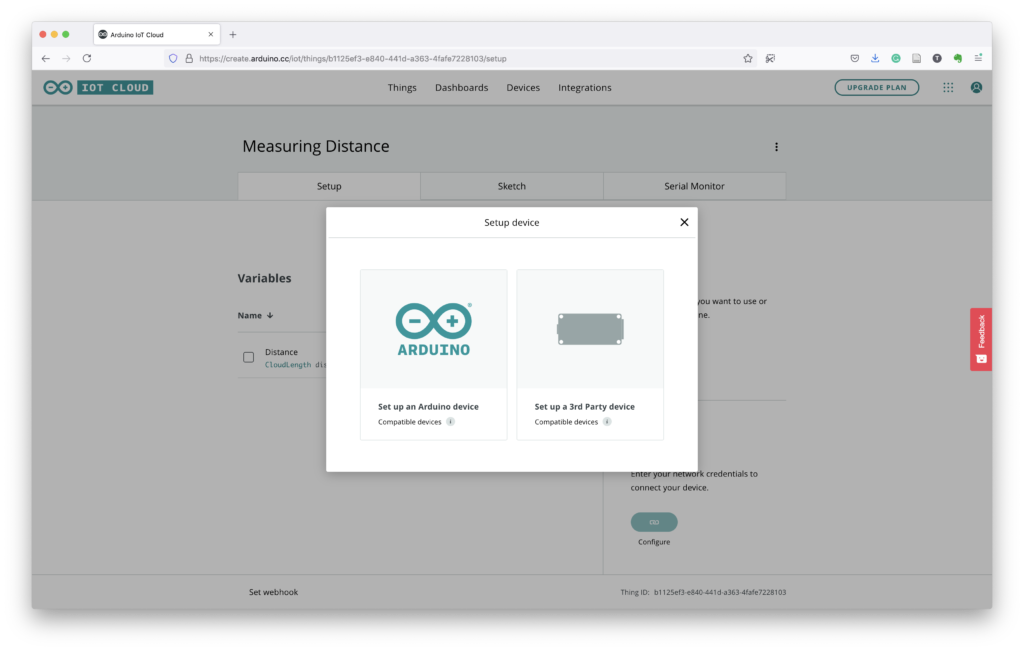Choose Set up a 3rd Party device
The height and width of the screenshot is (651, 1024).
pos(590,355)
